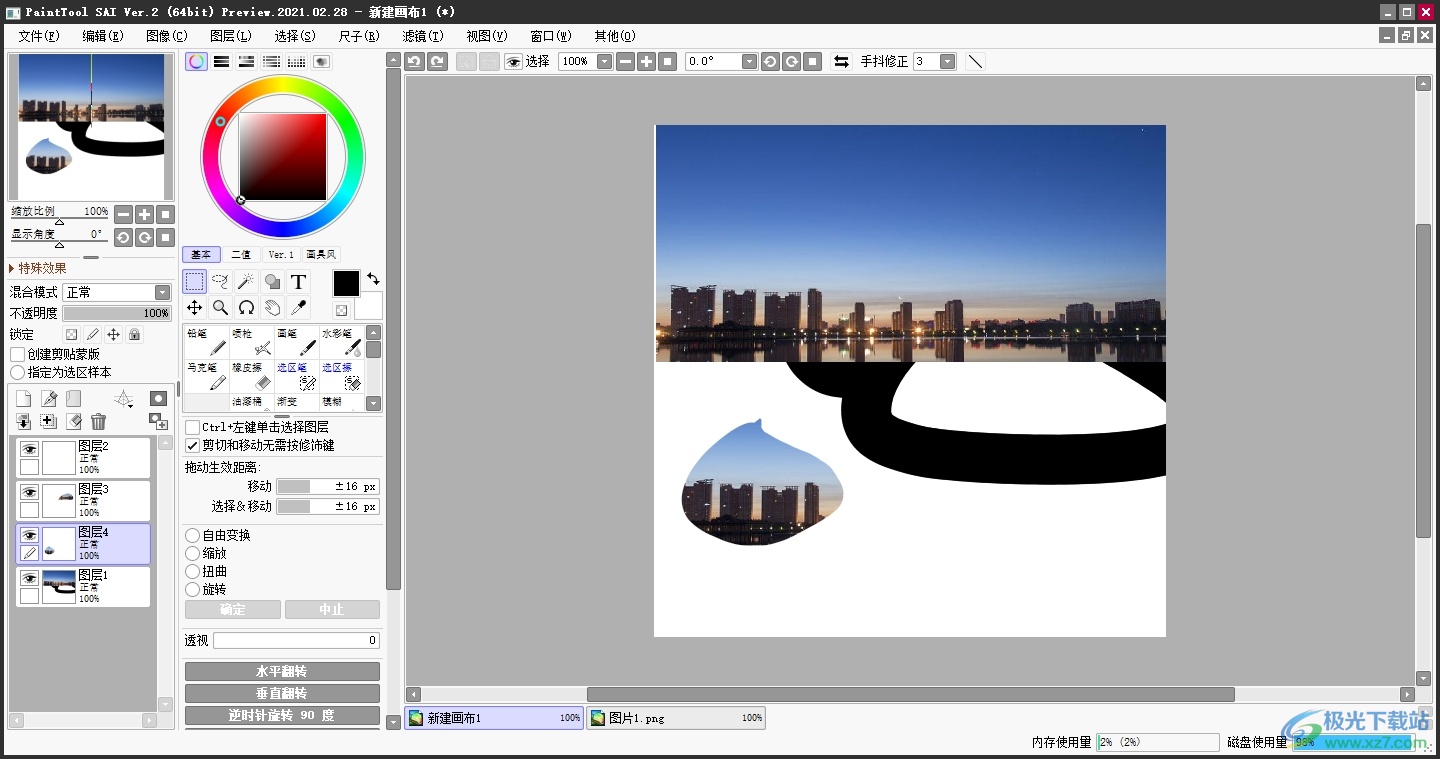This screenshot has height=759, width=1440.
Task: Click the 不透明度 opacity slider
Action: 117,313
